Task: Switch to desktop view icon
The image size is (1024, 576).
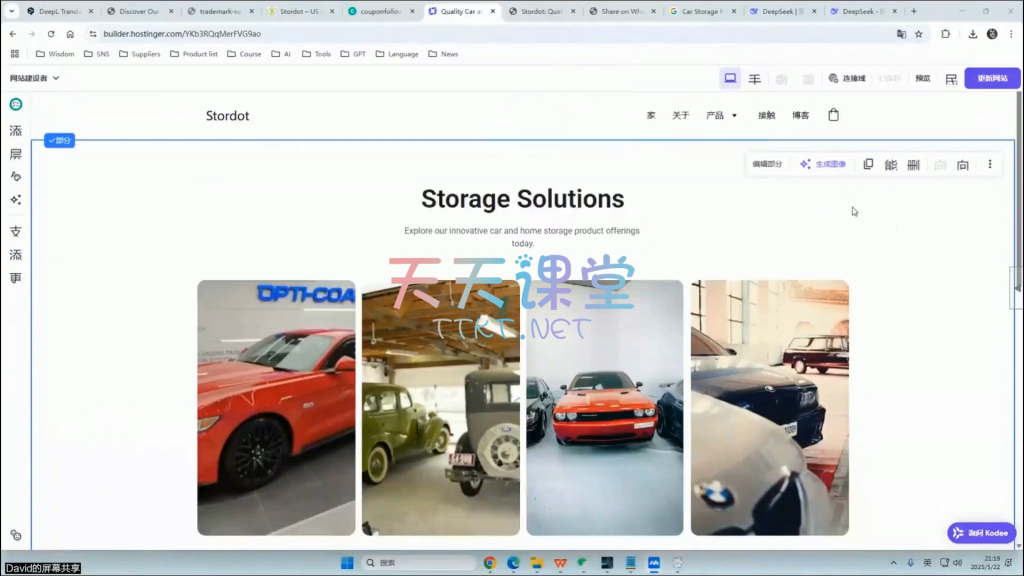Action: tap(730, 78)
